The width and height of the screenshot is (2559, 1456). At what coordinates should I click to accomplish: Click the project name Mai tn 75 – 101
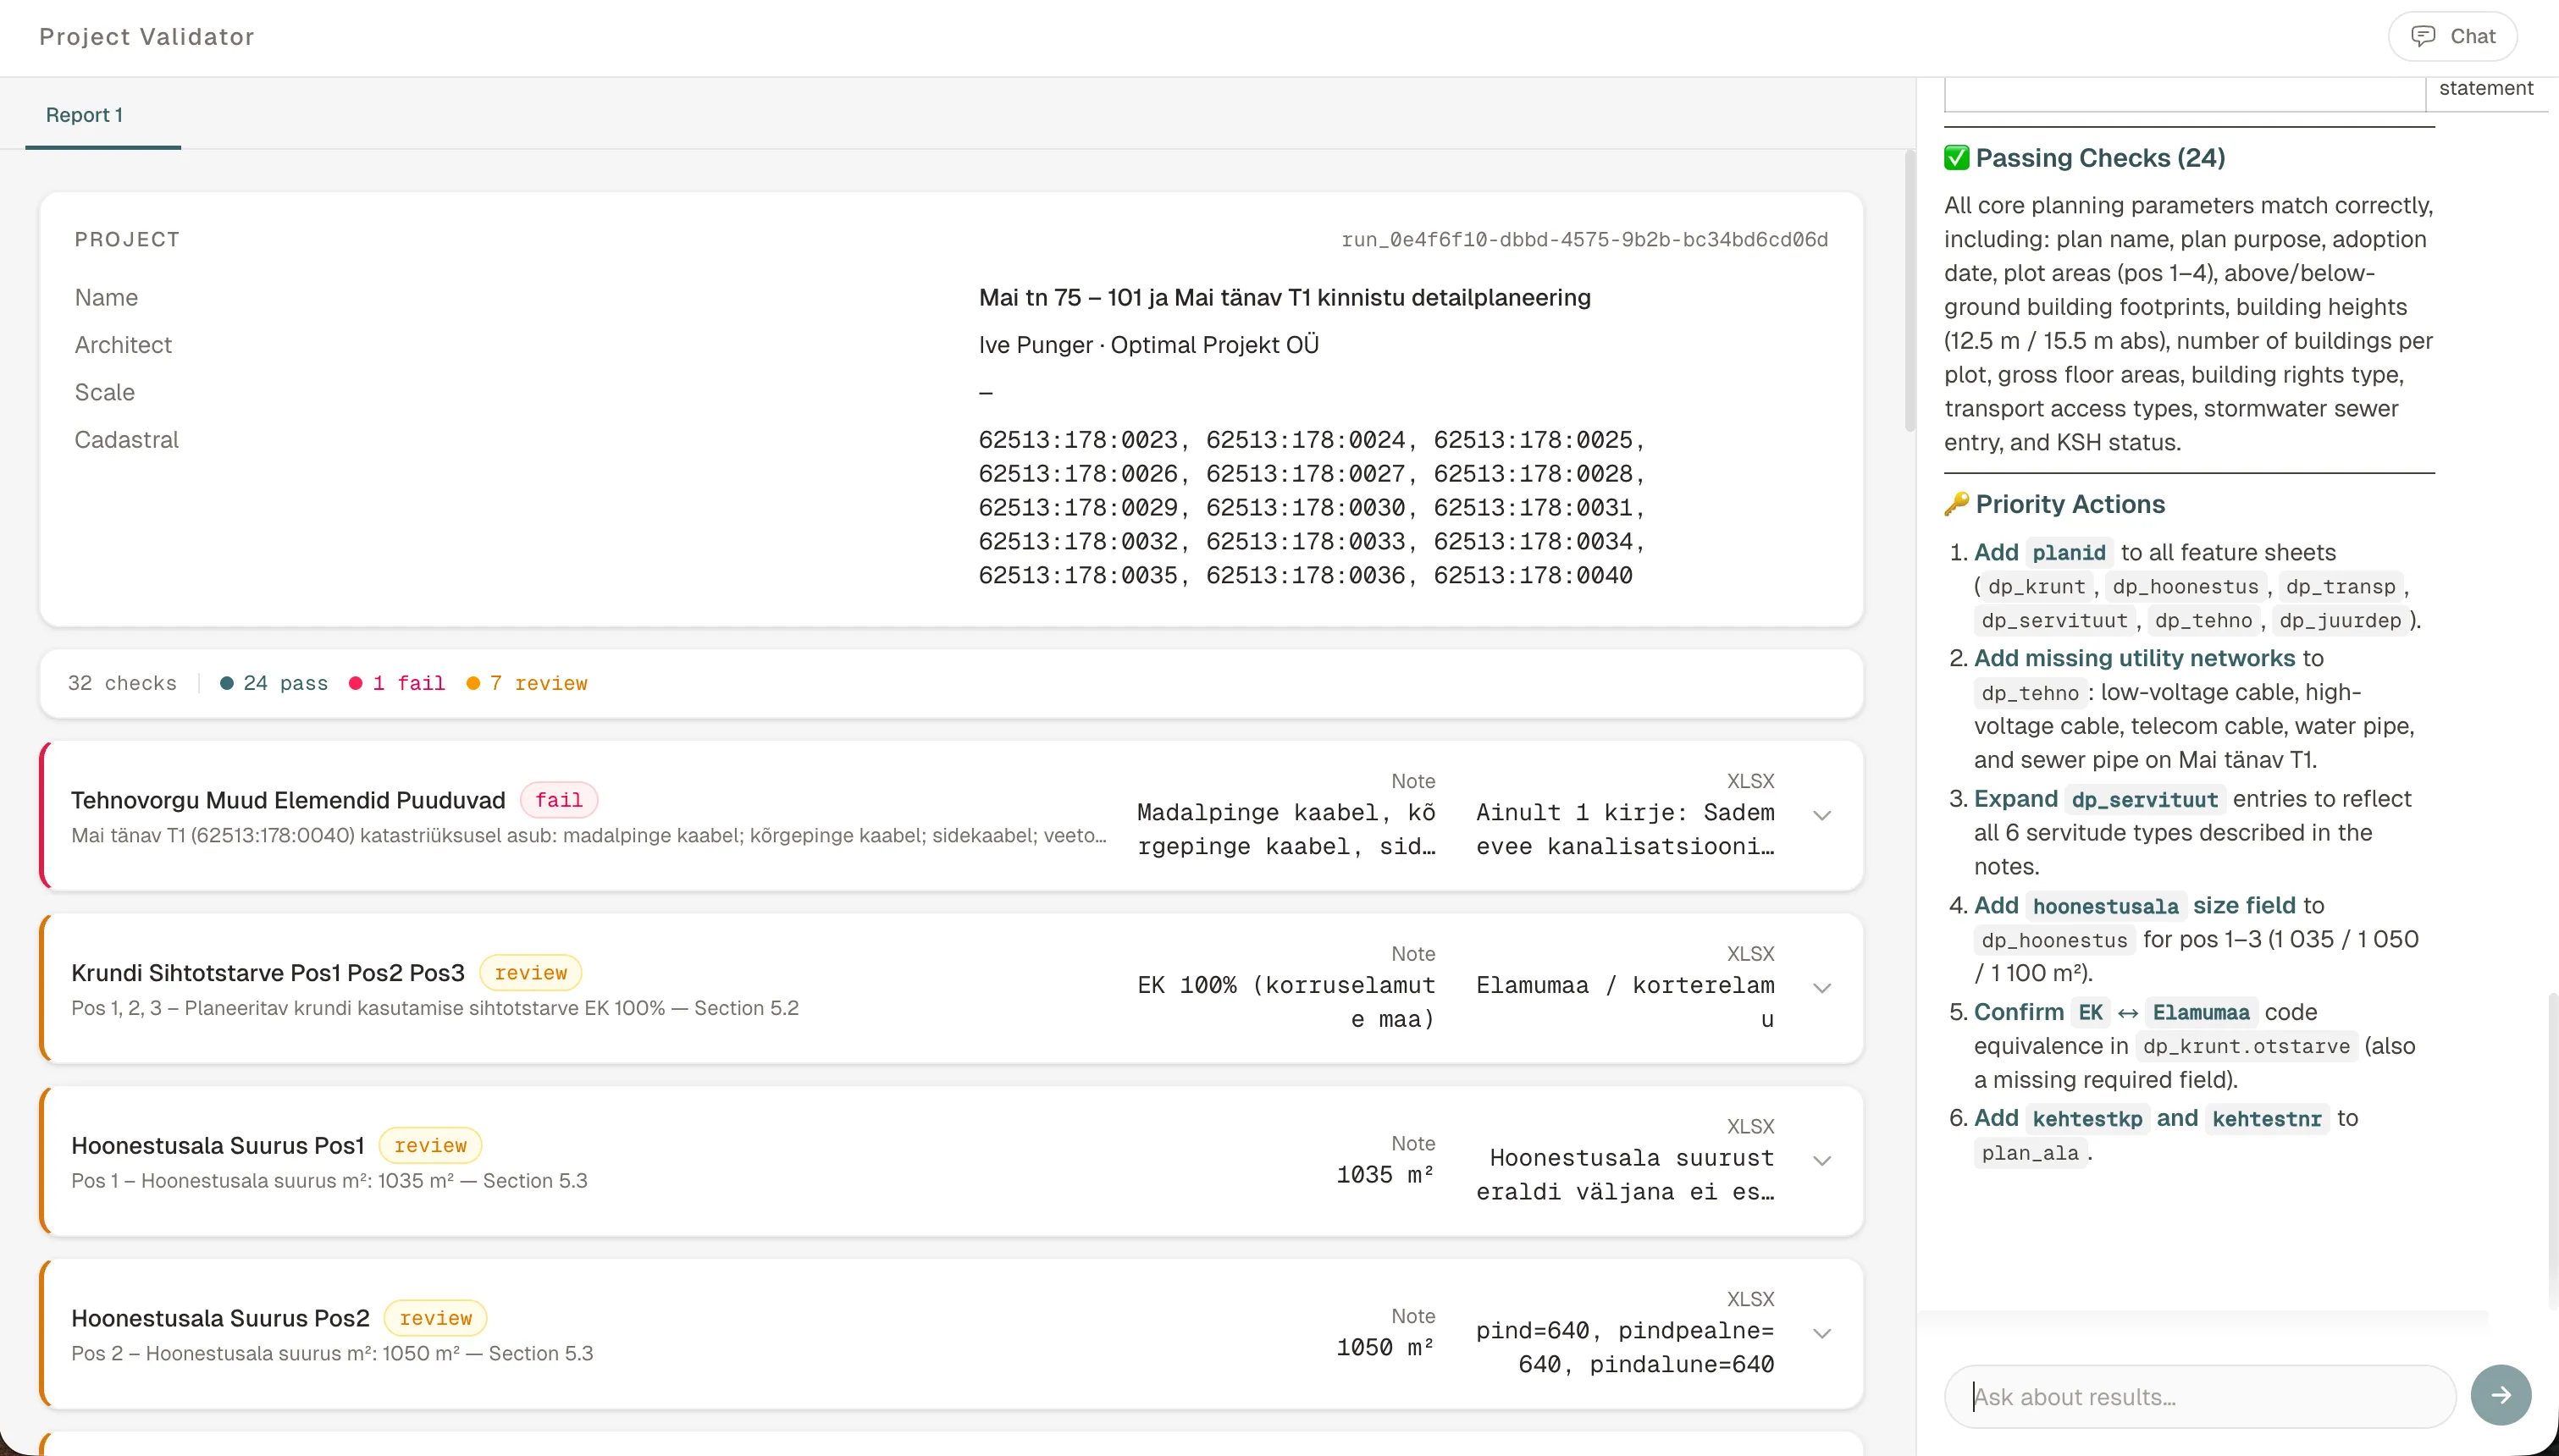pos(1284,298)
